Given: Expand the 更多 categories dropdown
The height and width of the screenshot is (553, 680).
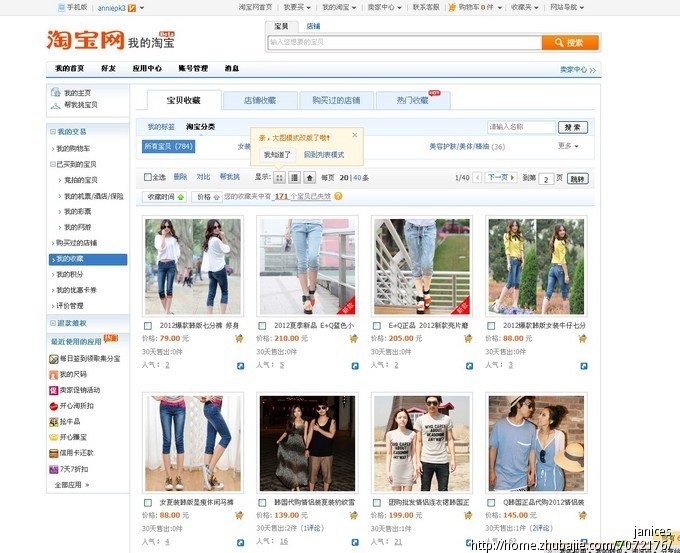Looking at the screenshot, I should click(x=568, y=146).
